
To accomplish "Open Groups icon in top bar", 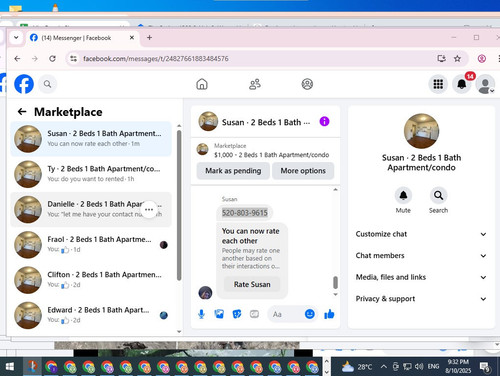I will [307, 84].
